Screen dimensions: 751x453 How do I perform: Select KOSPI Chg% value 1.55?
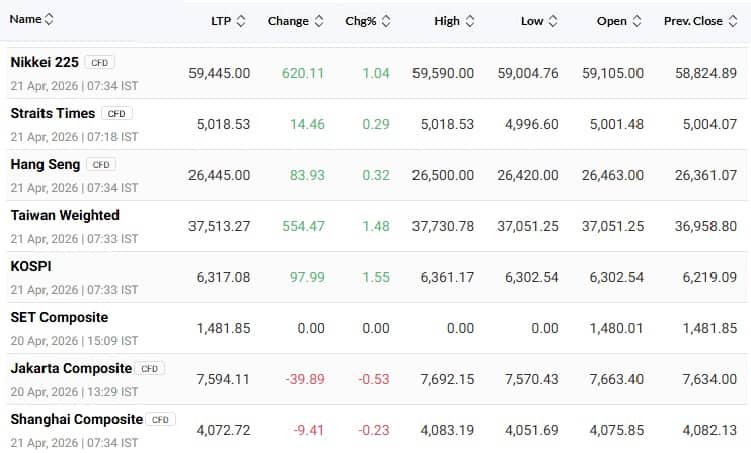tap(376, 277)
